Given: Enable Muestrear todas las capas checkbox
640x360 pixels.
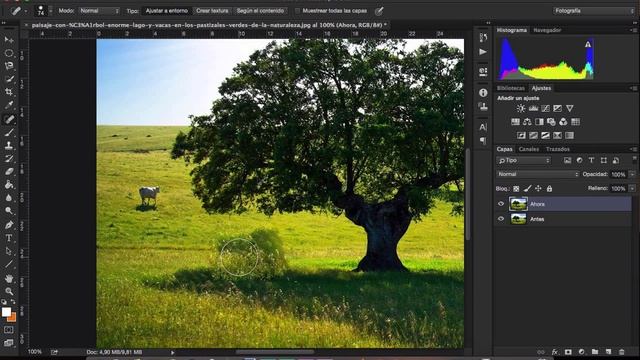Looking at the screenshot, I should coord(297,11).
